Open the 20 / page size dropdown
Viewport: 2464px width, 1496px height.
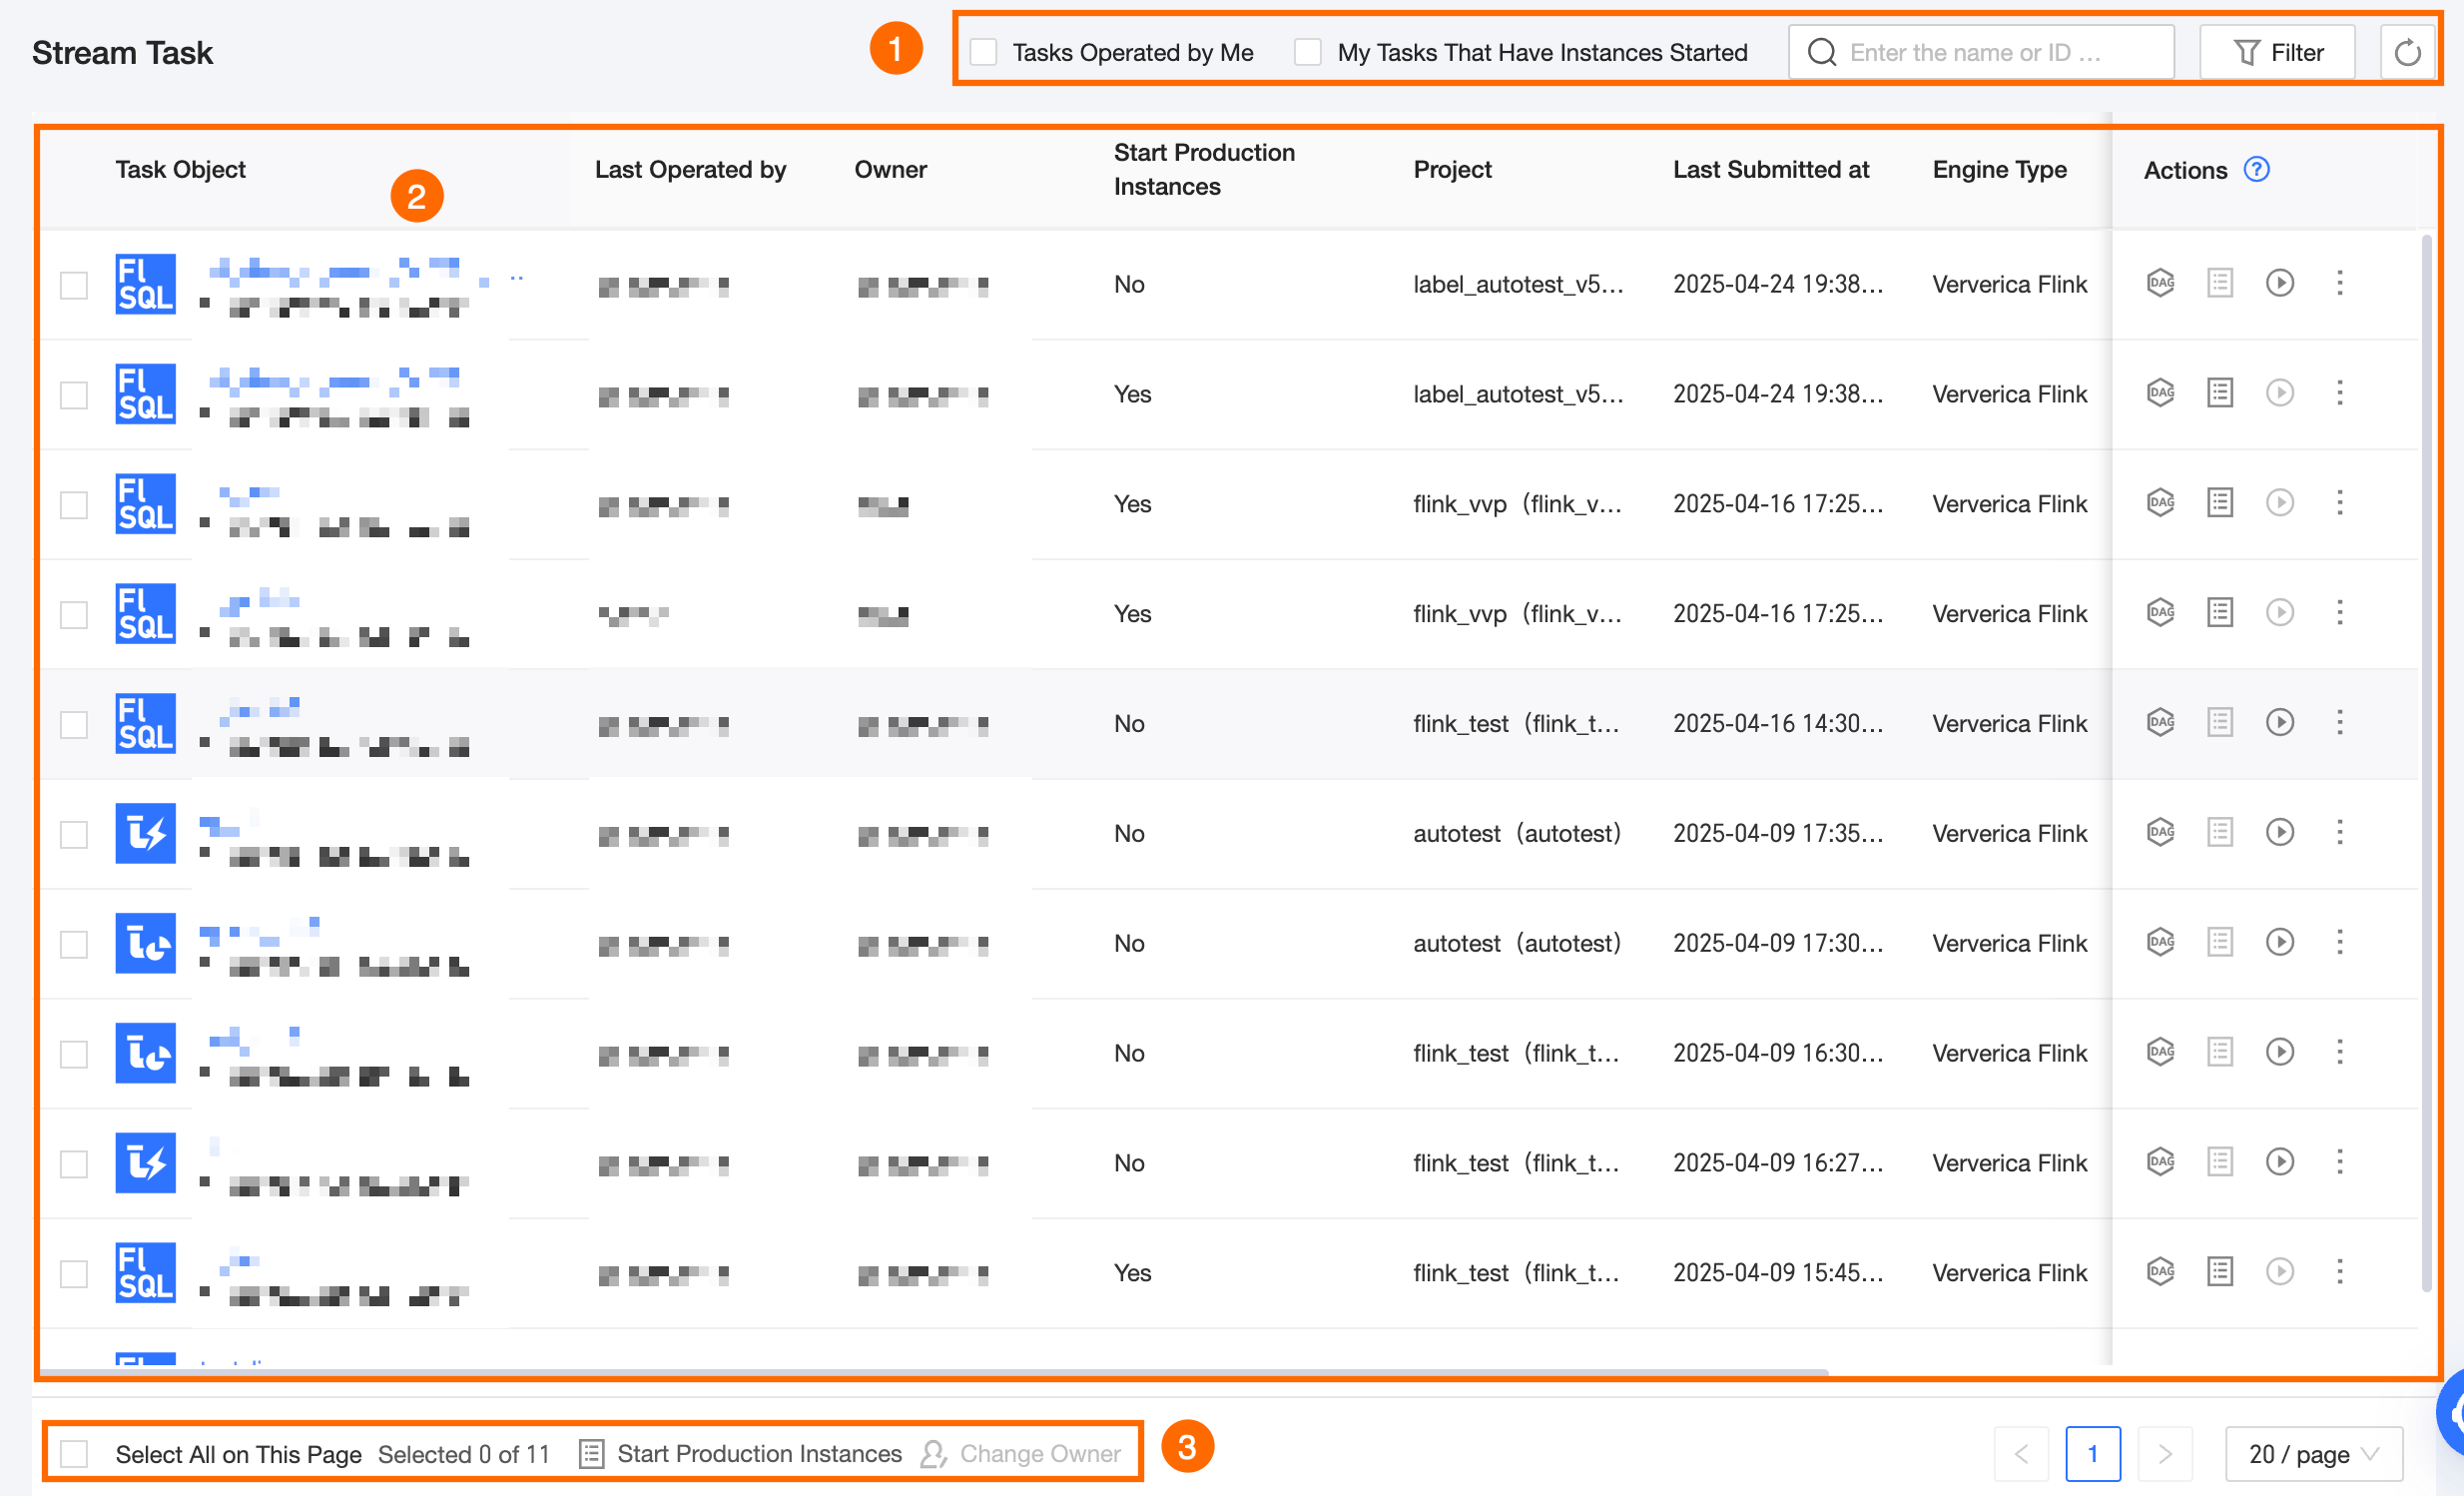(2313, 1454)
